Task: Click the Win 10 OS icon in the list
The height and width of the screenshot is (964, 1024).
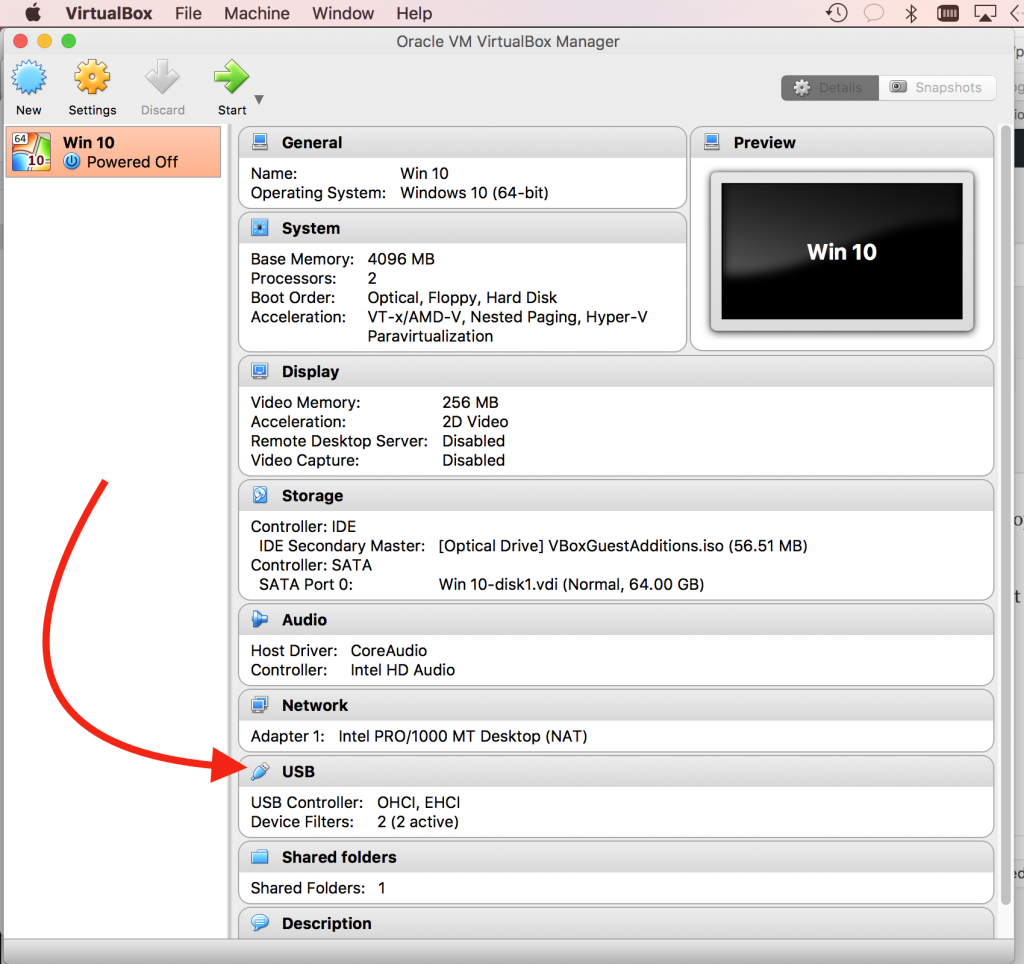Action: [31, 152]
